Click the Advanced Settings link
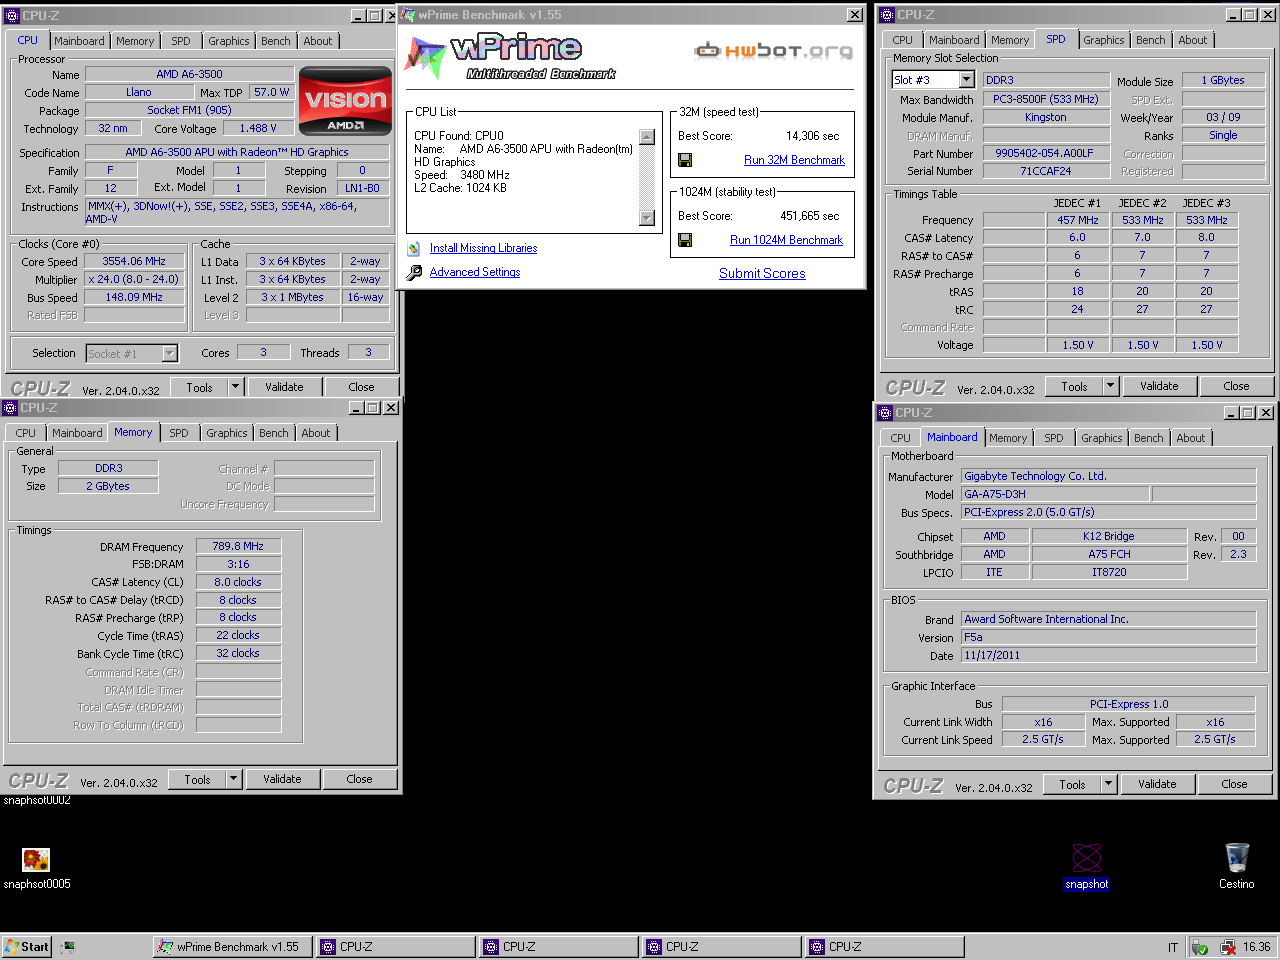The height and width of the screenshot is (960, 1280). click(x=475, y=272)
